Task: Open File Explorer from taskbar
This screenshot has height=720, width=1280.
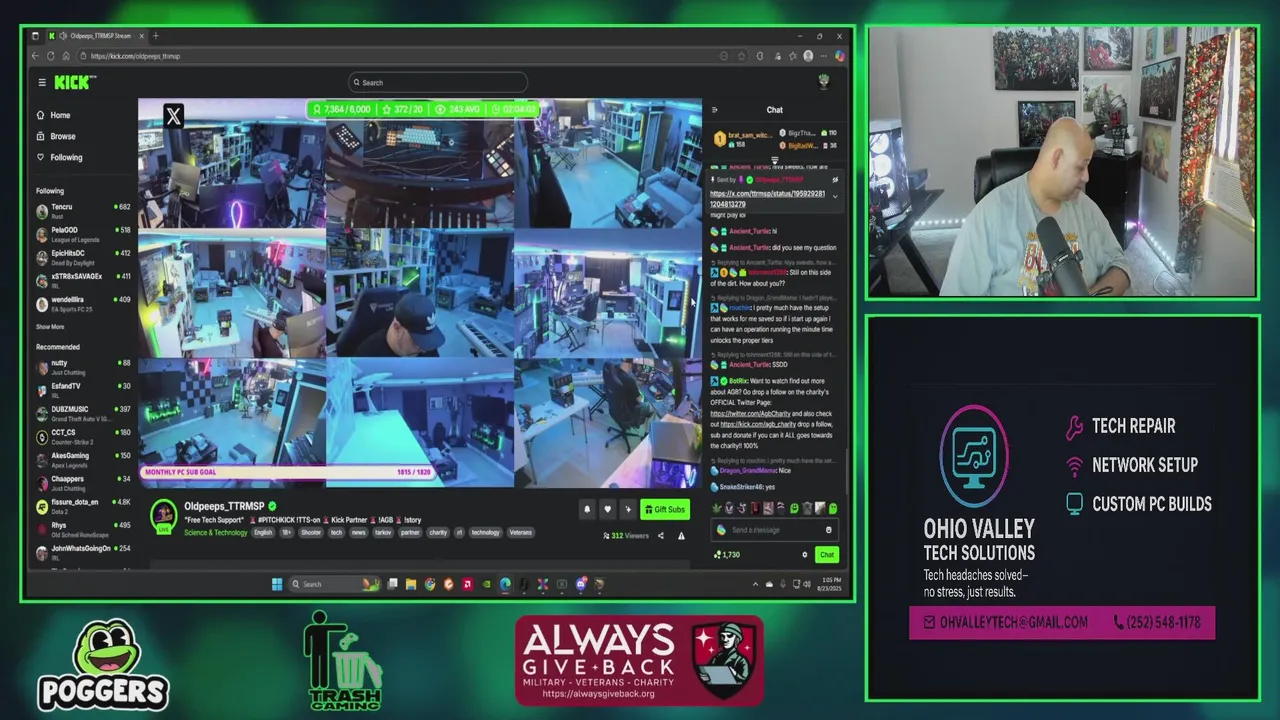Action: [x=410, y=584]
